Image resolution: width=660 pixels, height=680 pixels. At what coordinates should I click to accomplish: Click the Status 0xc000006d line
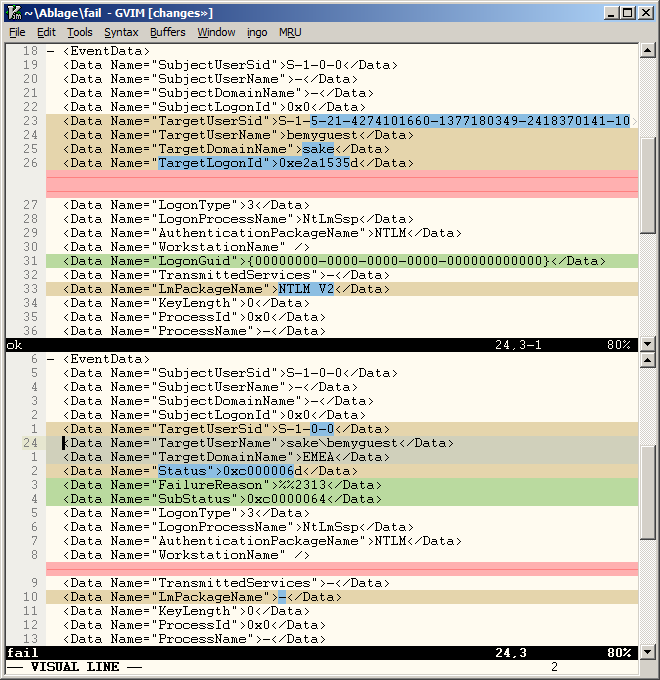click(x=342, y=471)
